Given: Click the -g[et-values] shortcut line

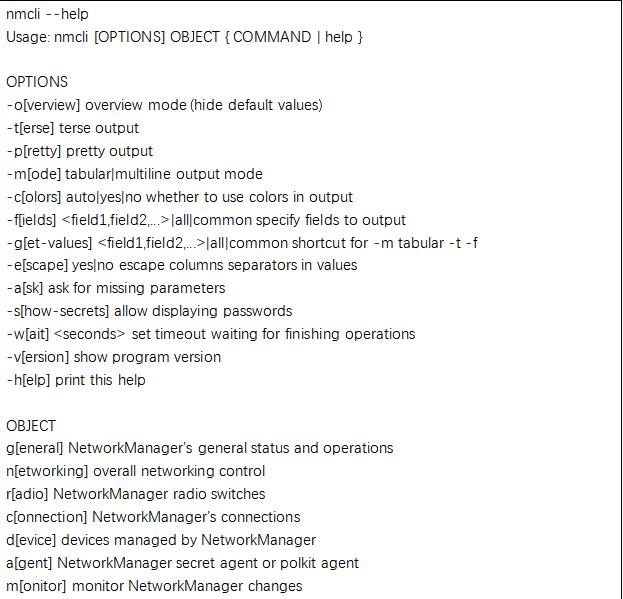Looking at the screenshot, I should click(242, 243).
